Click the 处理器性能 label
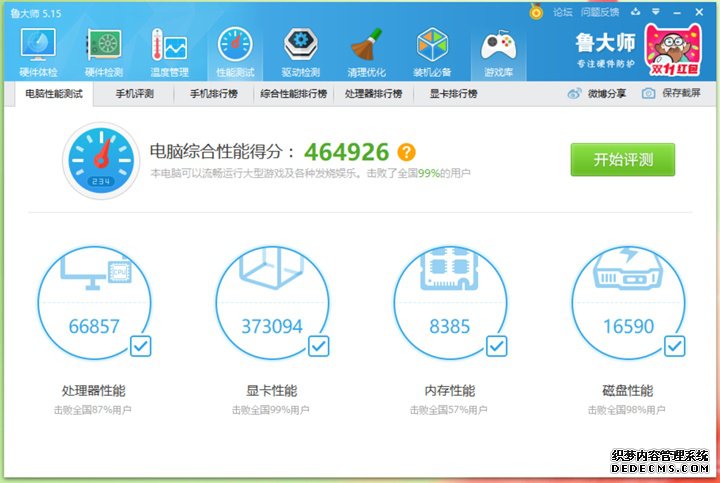The image size is (720, 483). pos(93,391)
